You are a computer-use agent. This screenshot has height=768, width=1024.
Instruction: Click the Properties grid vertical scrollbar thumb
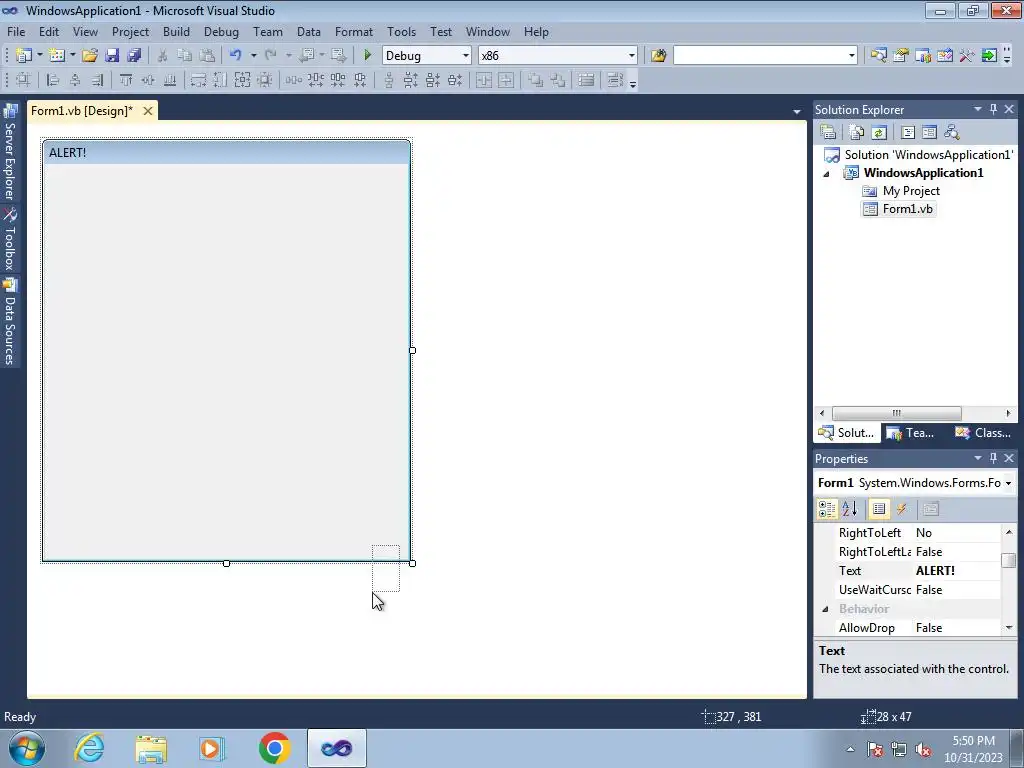click(1009, 560)
